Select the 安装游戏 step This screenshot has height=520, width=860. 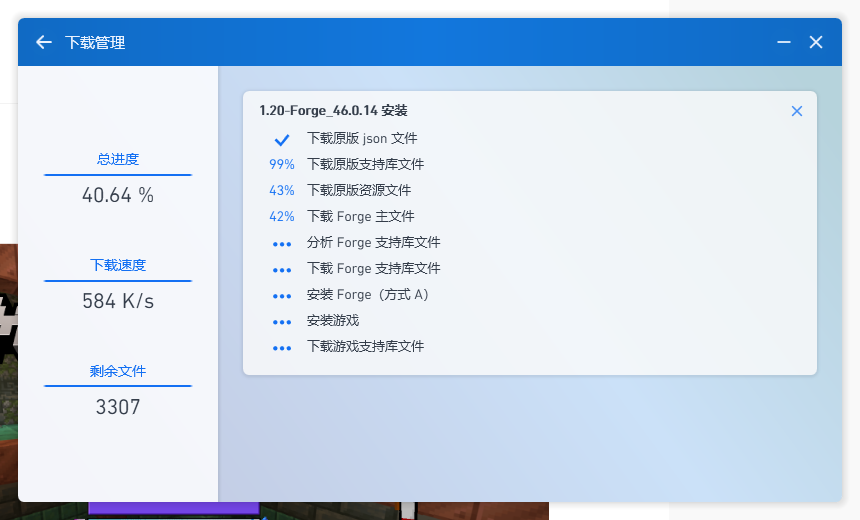click(333, 320)
